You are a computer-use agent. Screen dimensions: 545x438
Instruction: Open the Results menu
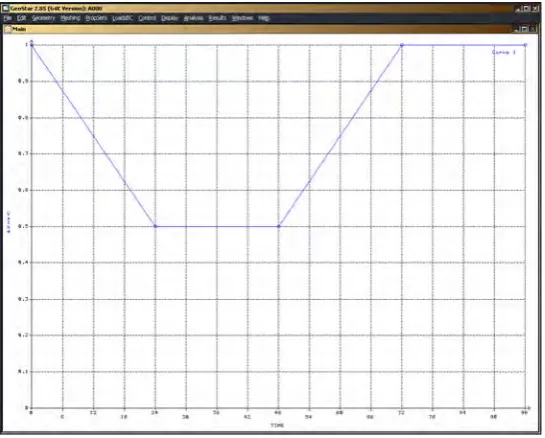218,18
